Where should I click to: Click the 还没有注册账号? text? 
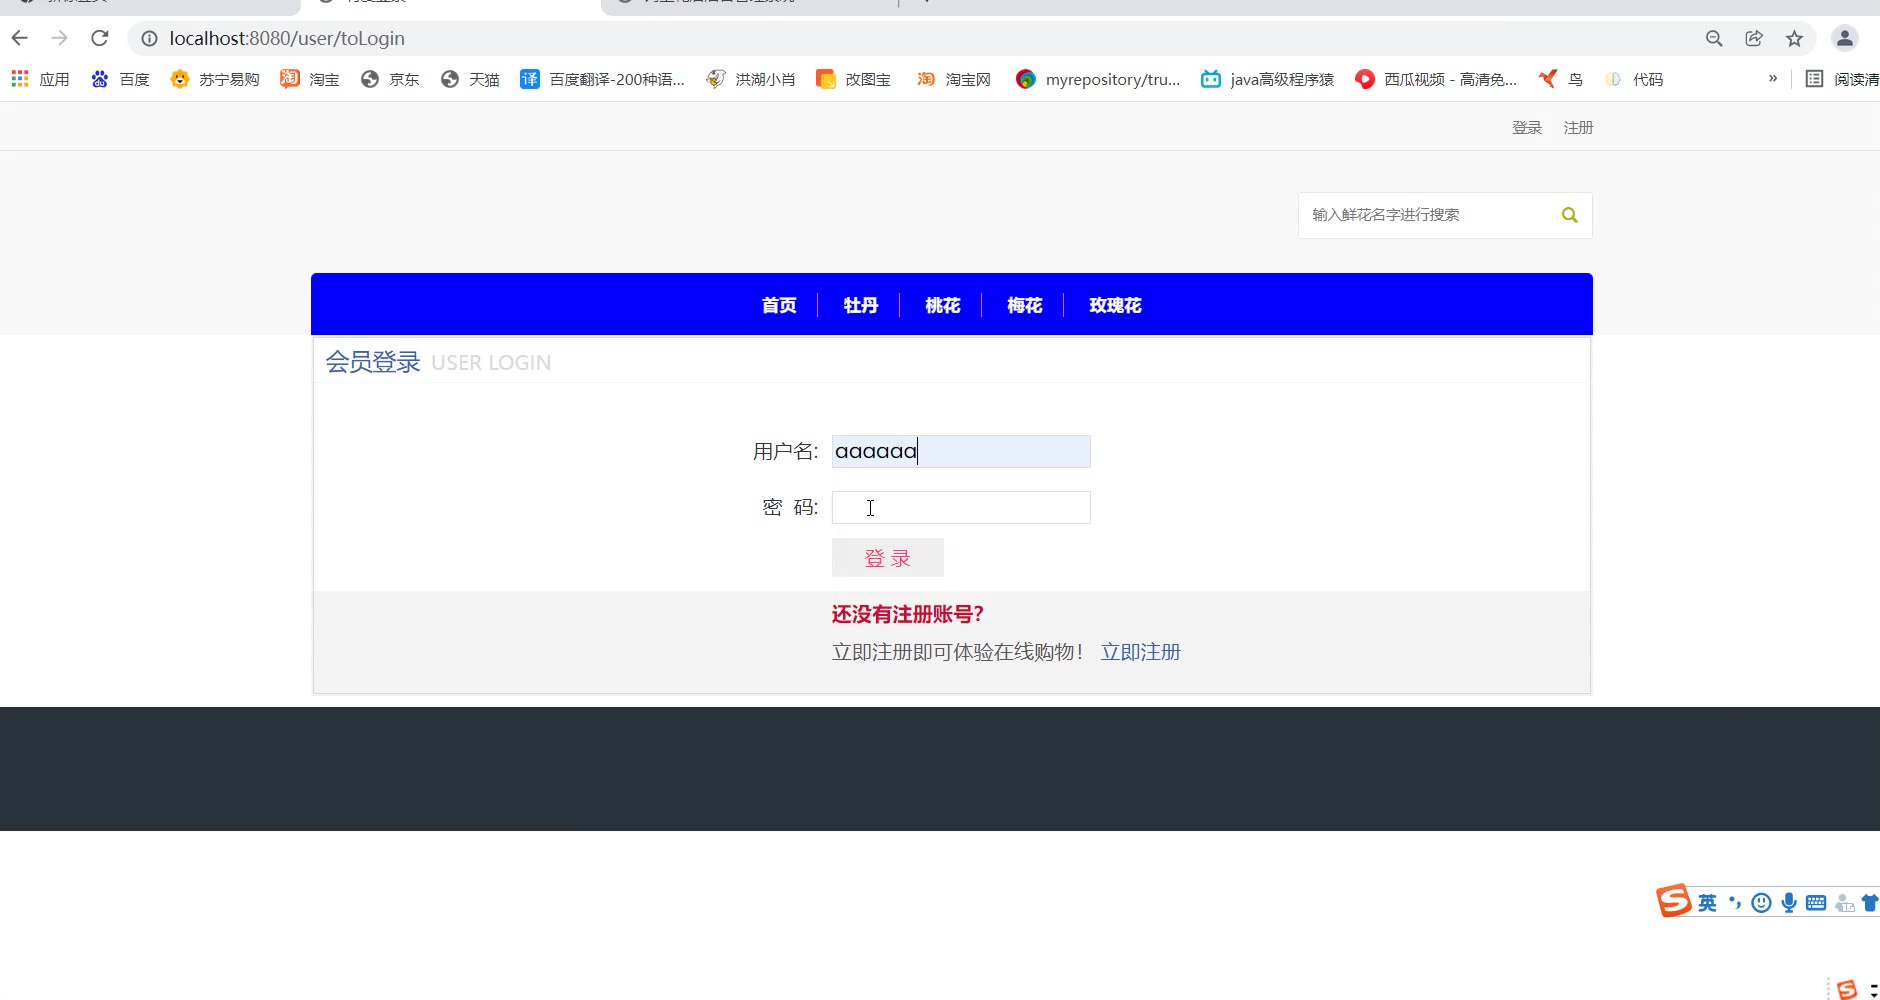(908, 614)
